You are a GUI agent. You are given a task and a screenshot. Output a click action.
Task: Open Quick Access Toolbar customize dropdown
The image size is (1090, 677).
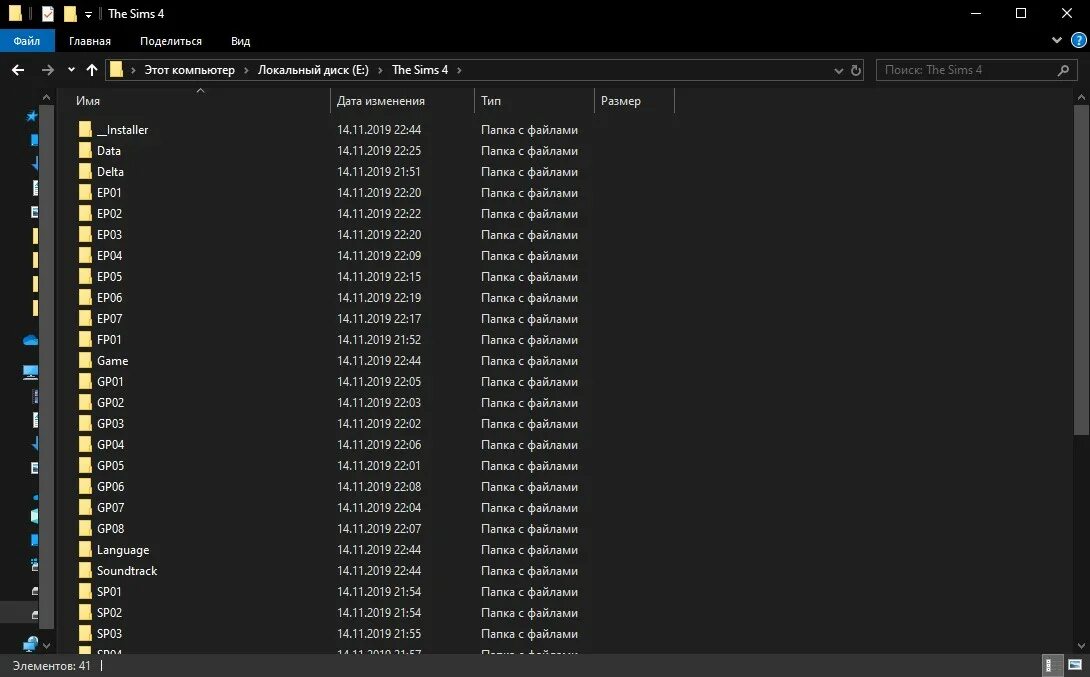pos(88,15)
